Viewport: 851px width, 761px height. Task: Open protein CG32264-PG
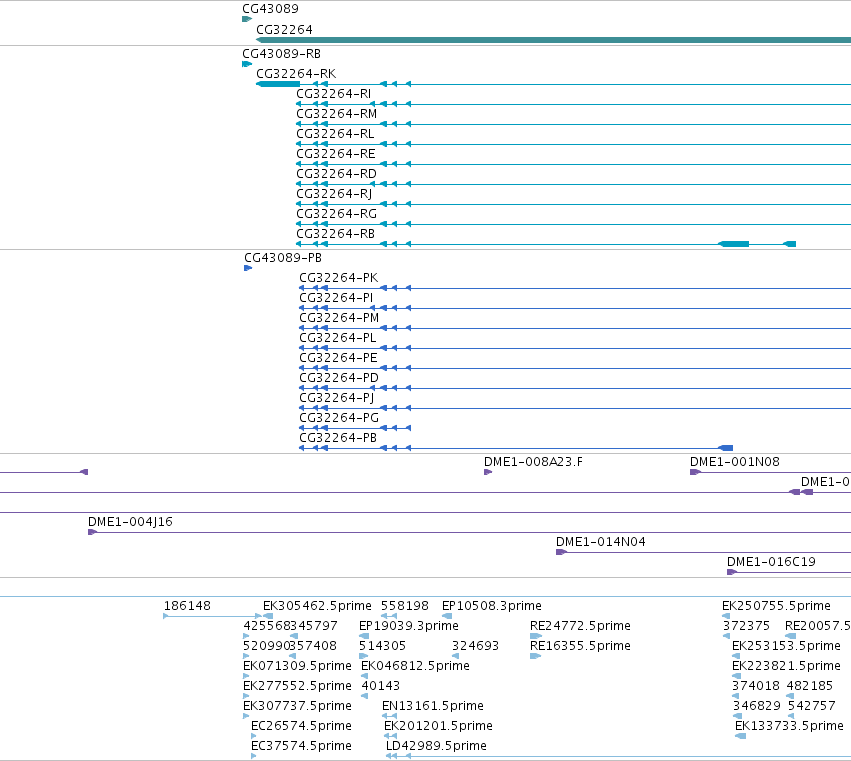pos(339,418)
